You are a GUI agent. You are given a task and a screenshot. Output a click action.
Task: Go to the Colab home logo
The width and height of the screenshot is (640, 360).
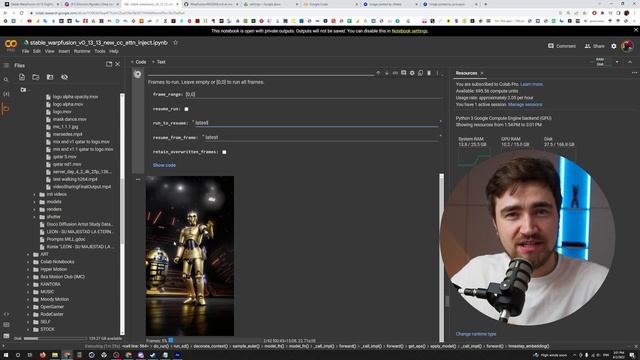[x=11, y=44]
